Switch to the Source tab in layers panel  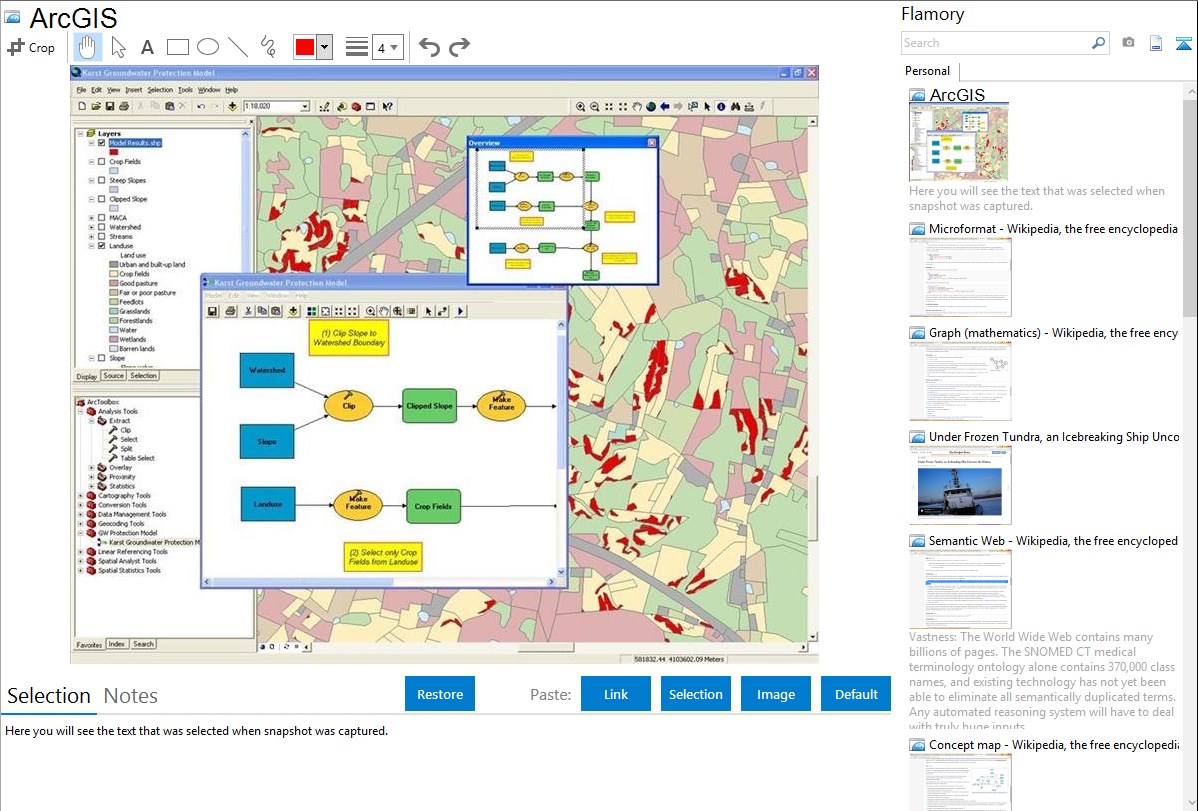[x=113, y=376]
